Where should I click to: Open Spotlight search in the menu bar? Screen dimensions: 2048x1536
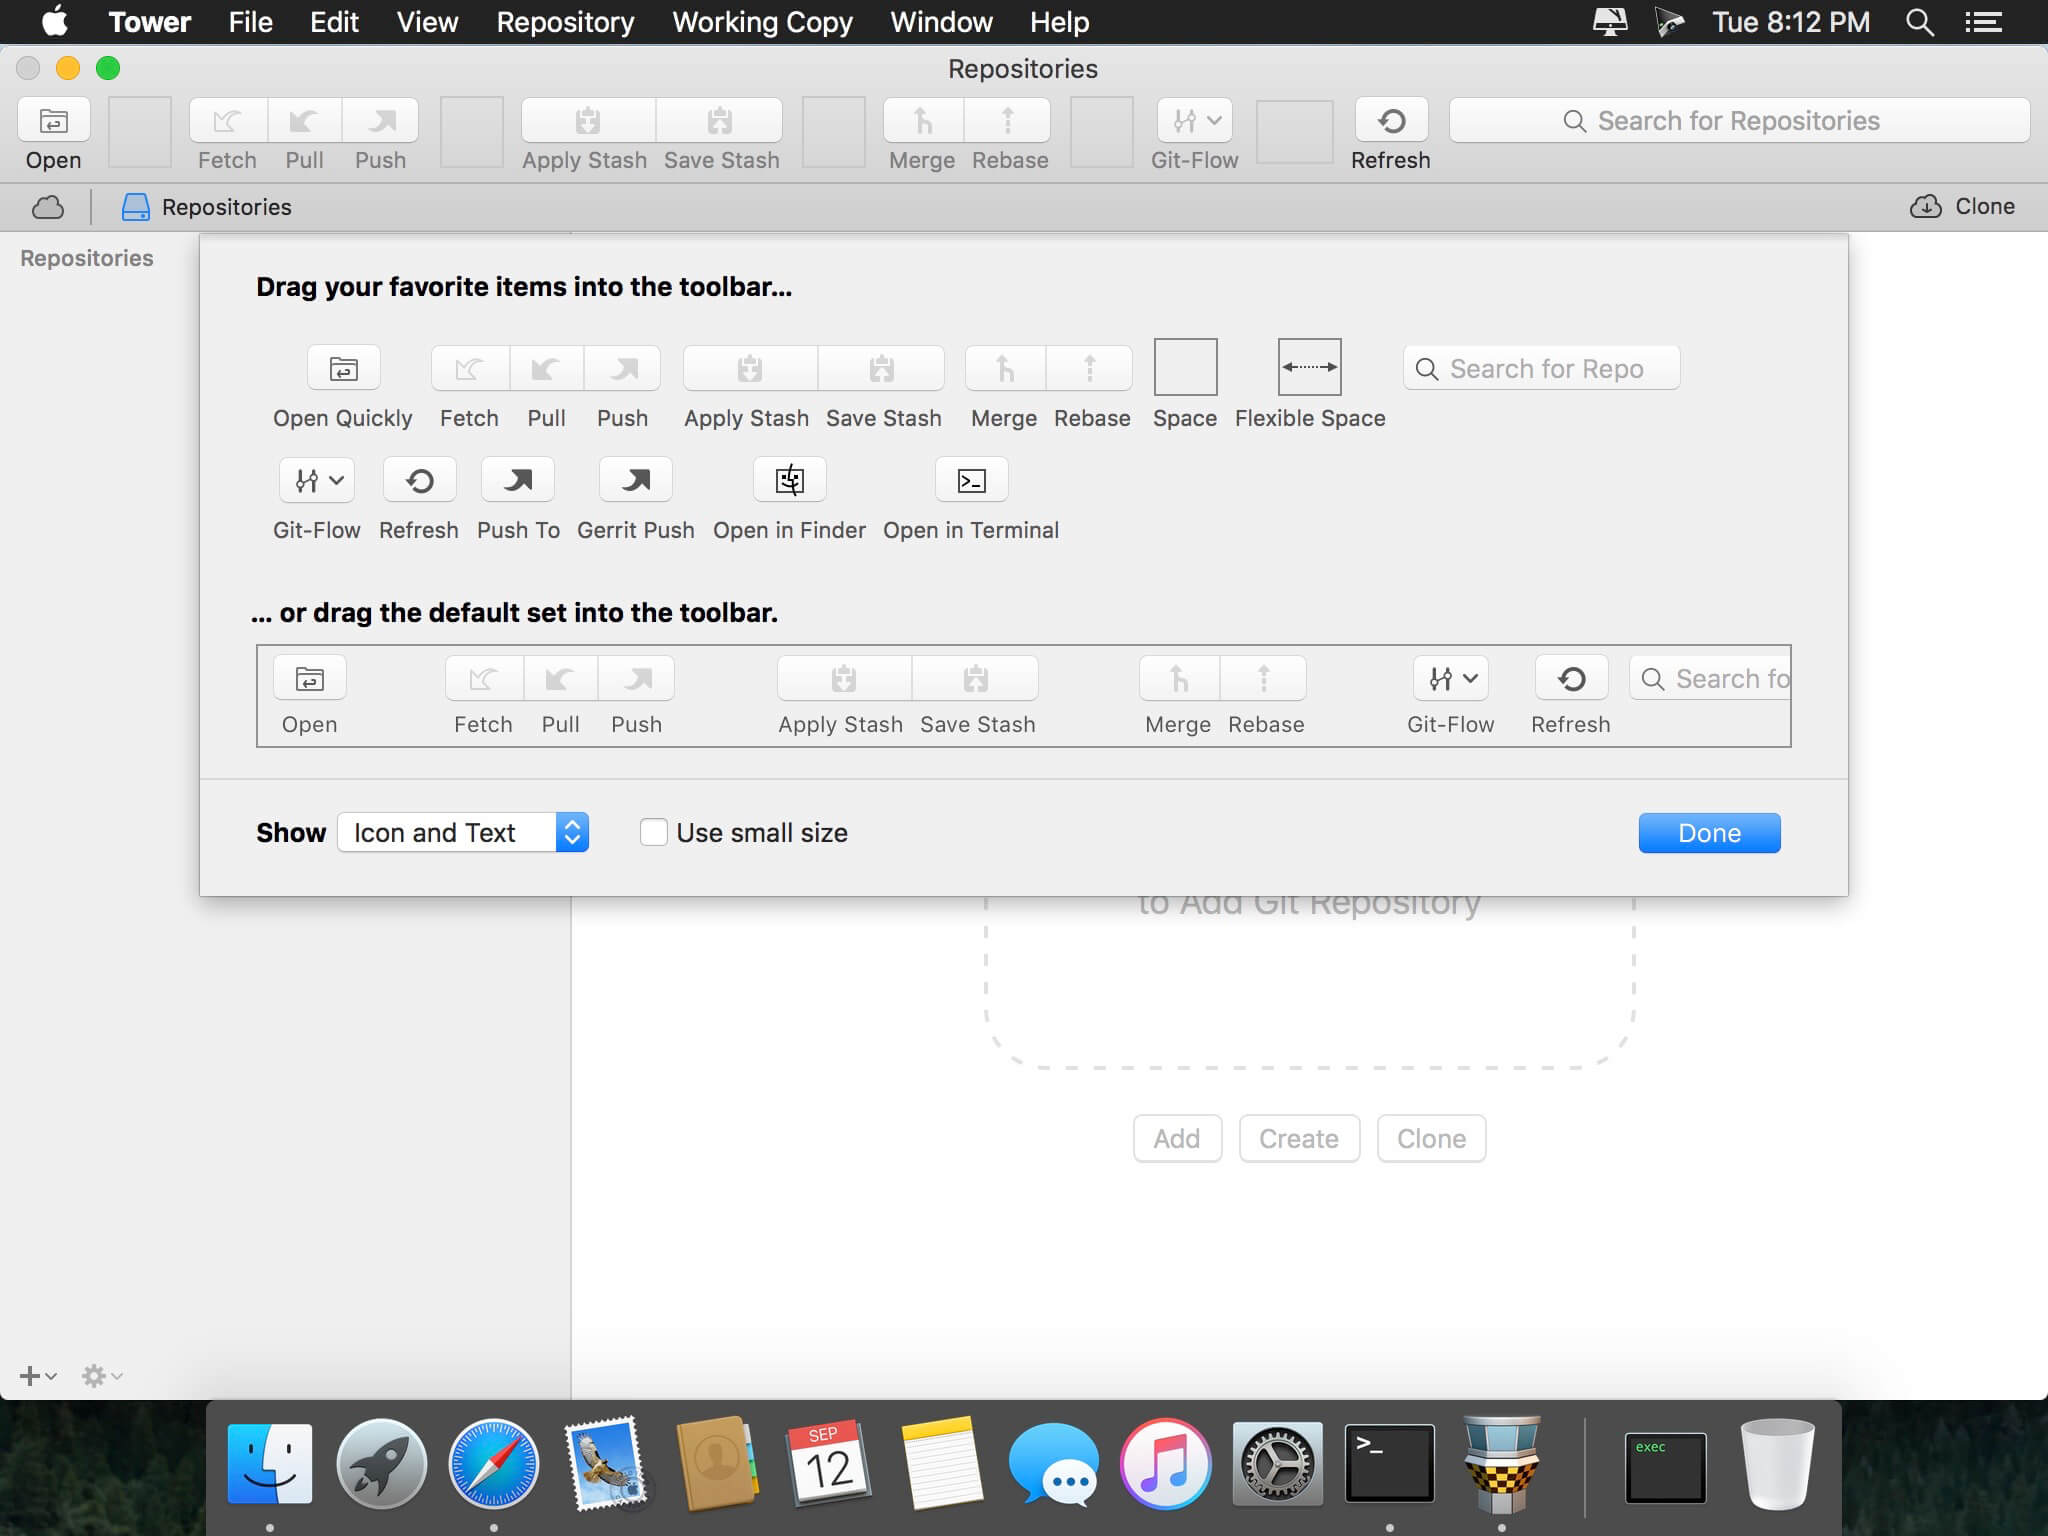[1919, 22]
